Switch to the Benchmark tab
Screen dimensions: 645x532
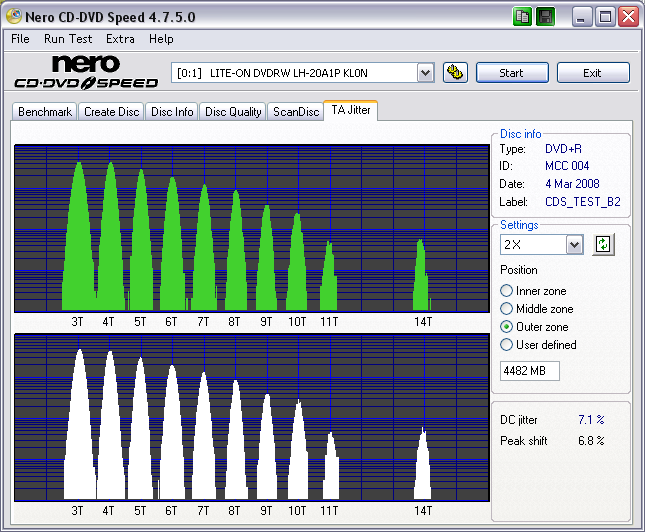pyautogui.click(x=45, y=112)
